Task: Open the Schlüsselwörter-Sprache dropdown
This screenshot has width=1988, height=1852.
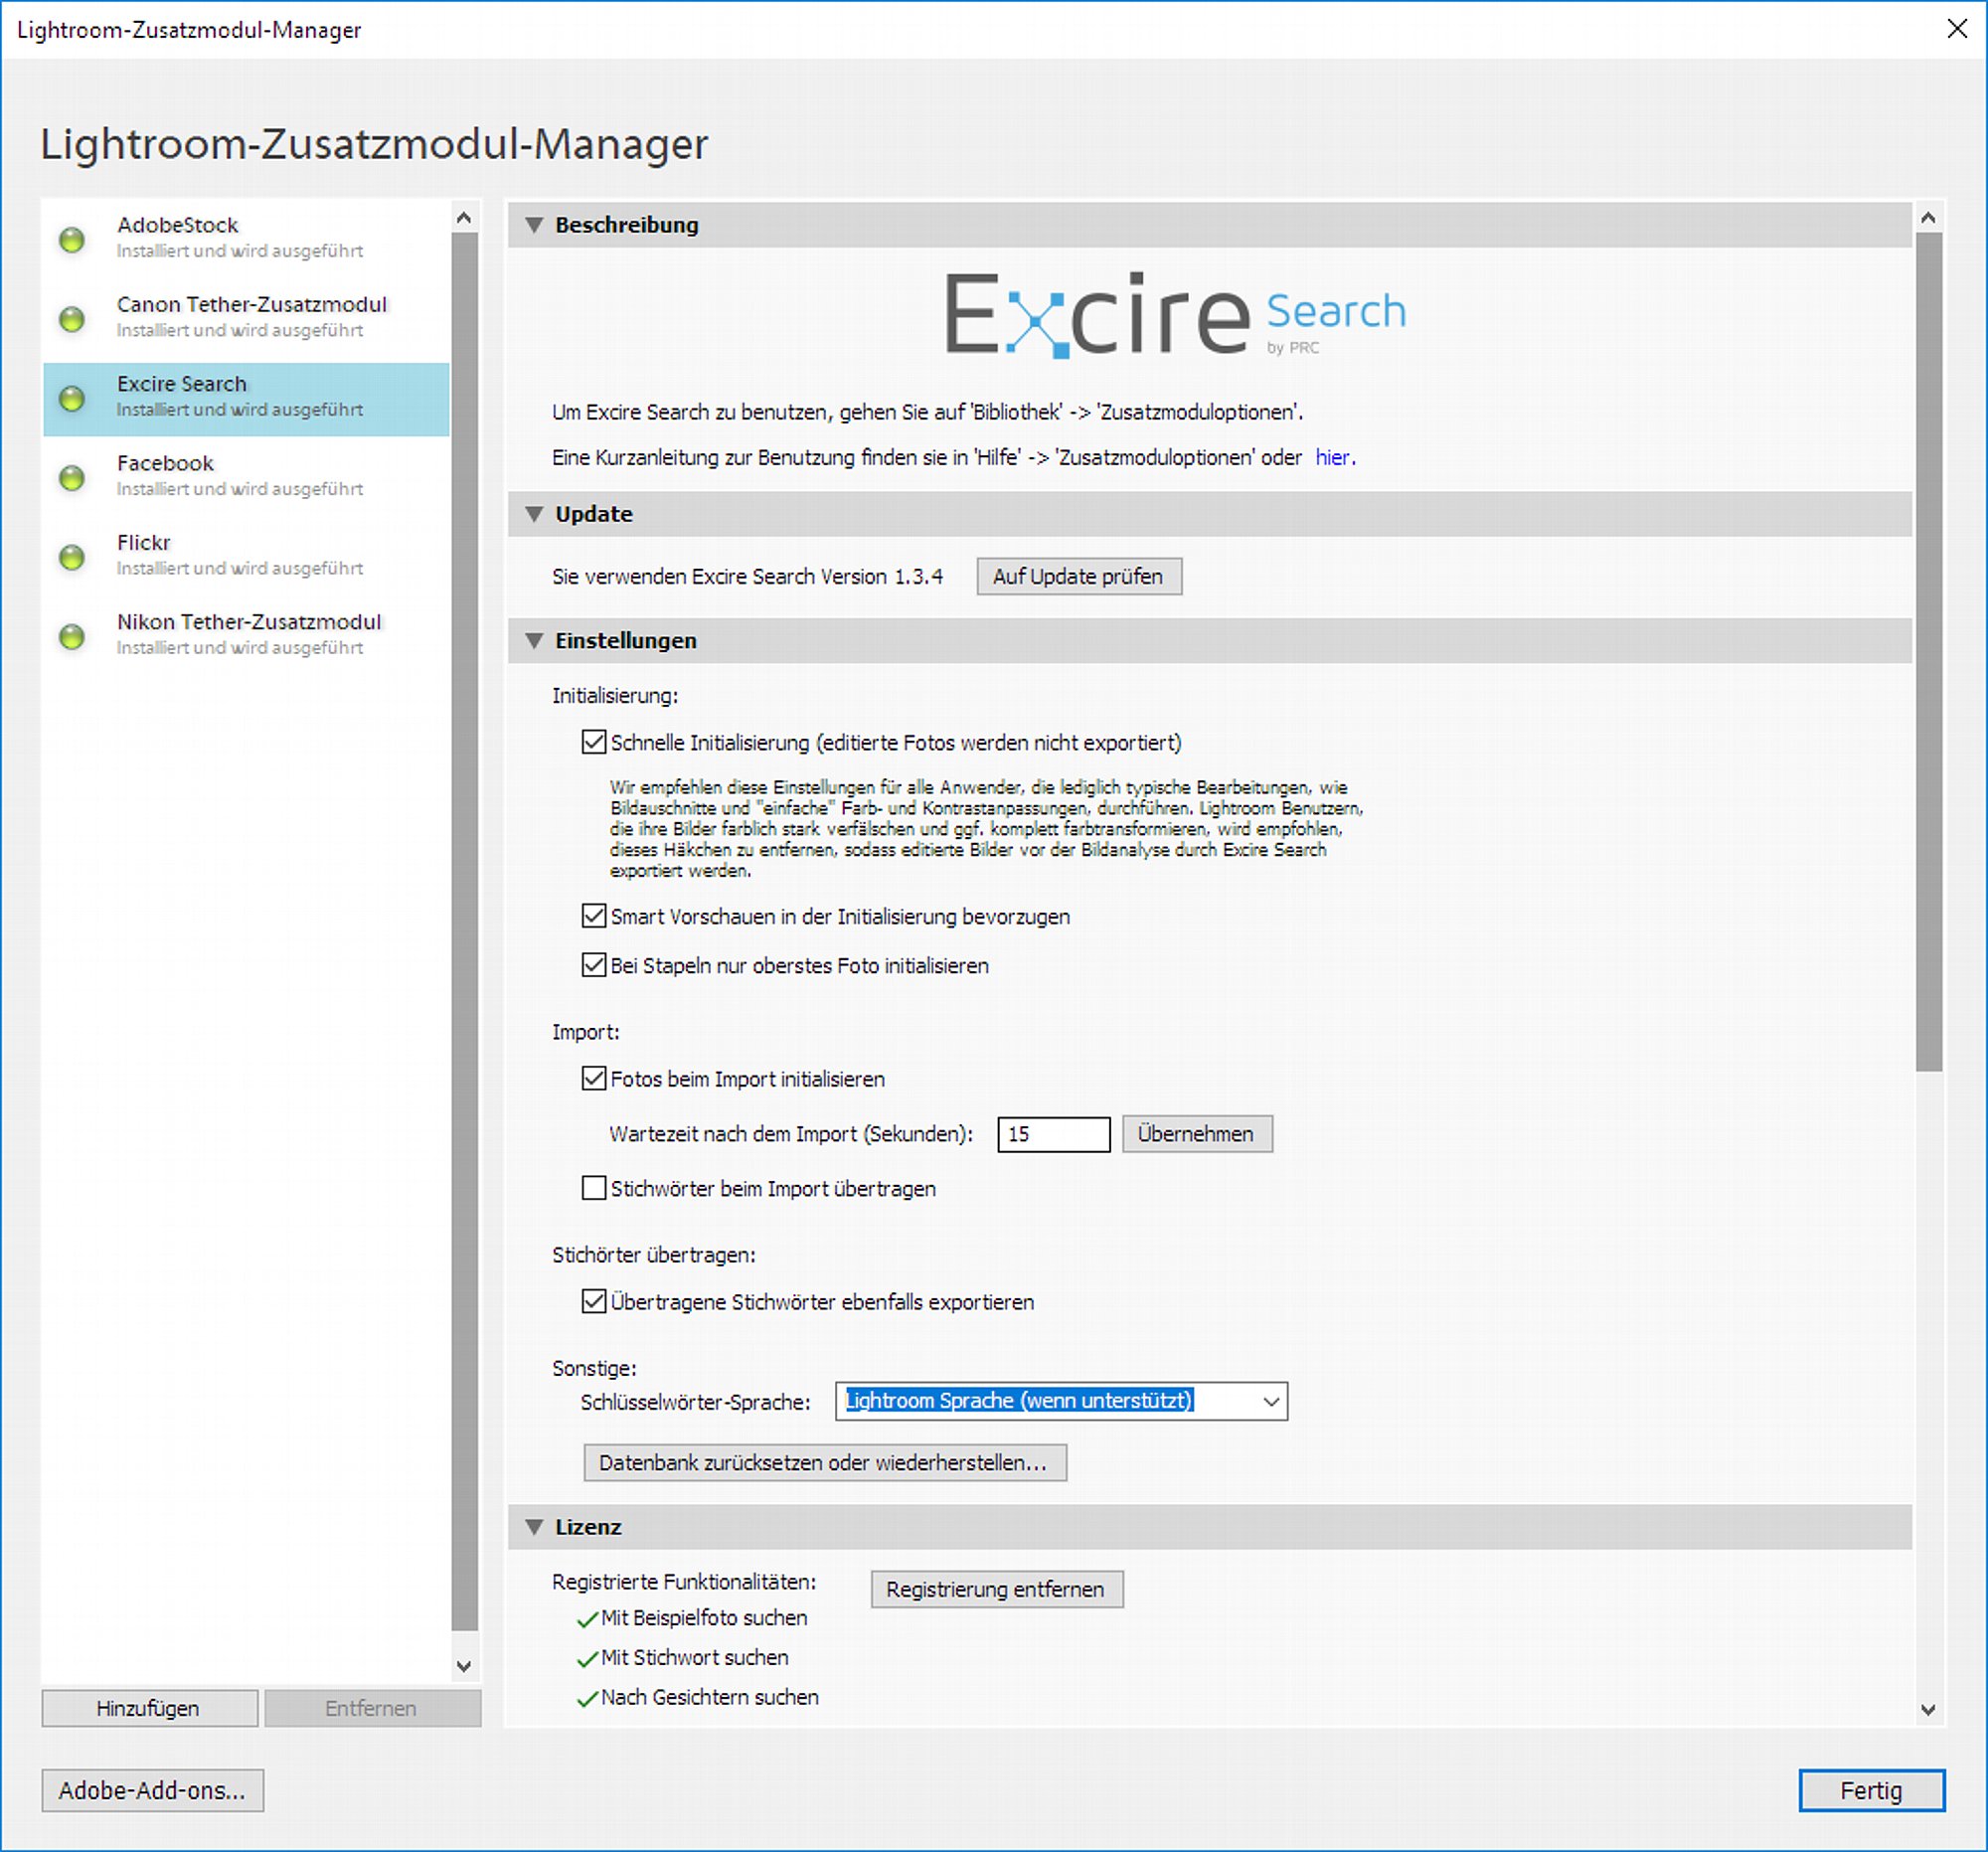Action: (1061, 1401)
